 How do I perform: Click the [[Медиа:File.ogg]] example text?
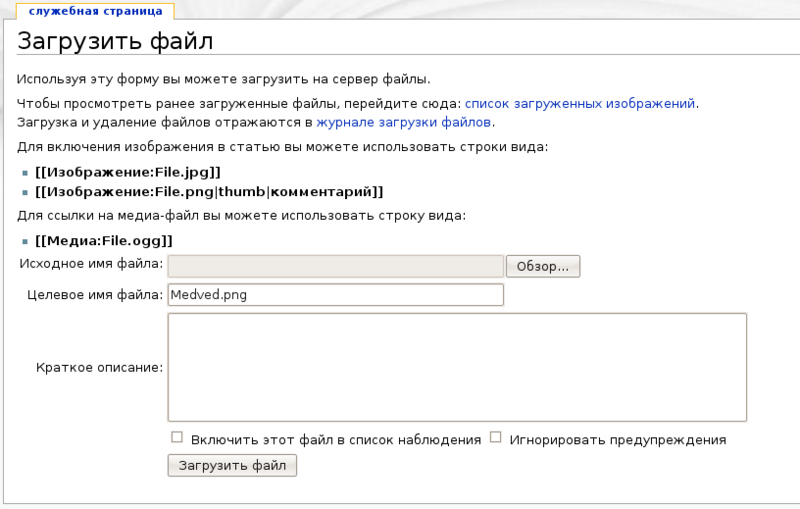tap(104, 240)
